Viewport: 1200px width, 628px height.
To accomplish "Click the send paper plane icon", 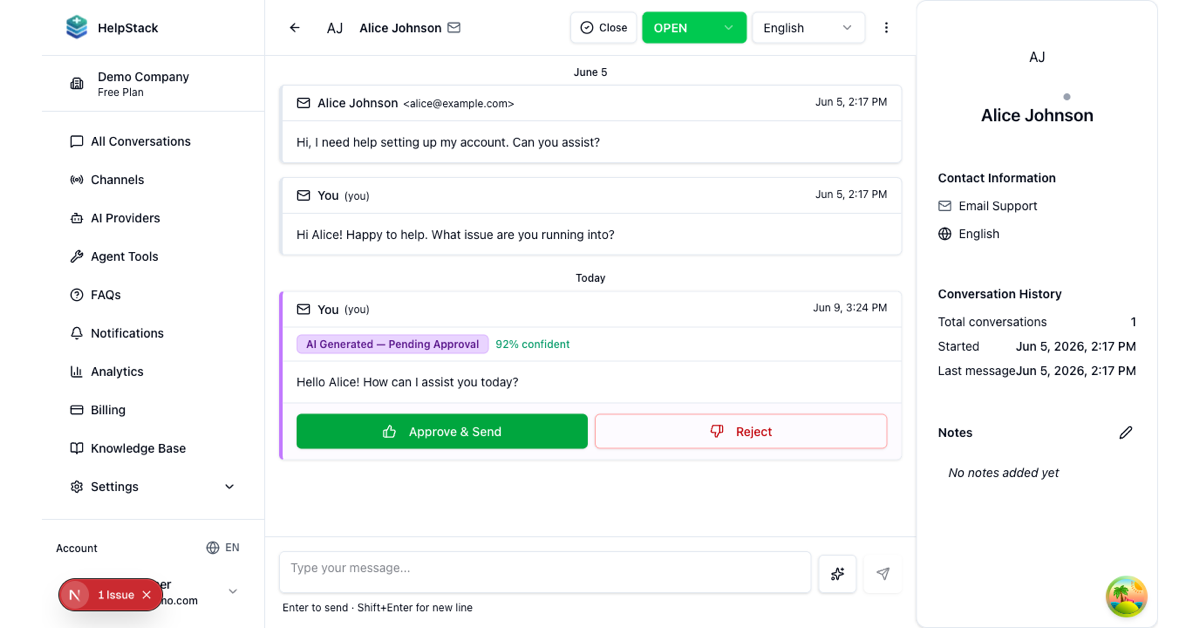I will click(x=883, y=574).
